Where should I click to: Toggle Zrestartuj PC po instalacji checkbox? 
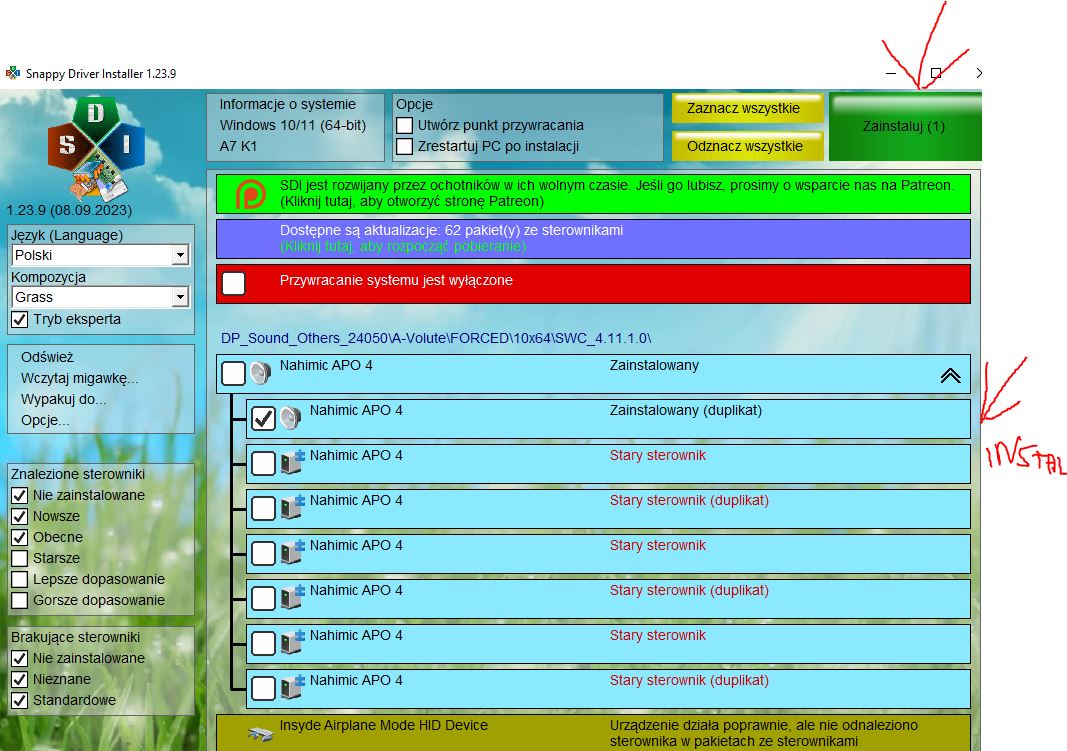pyautogui.click(x=405, y=147)
